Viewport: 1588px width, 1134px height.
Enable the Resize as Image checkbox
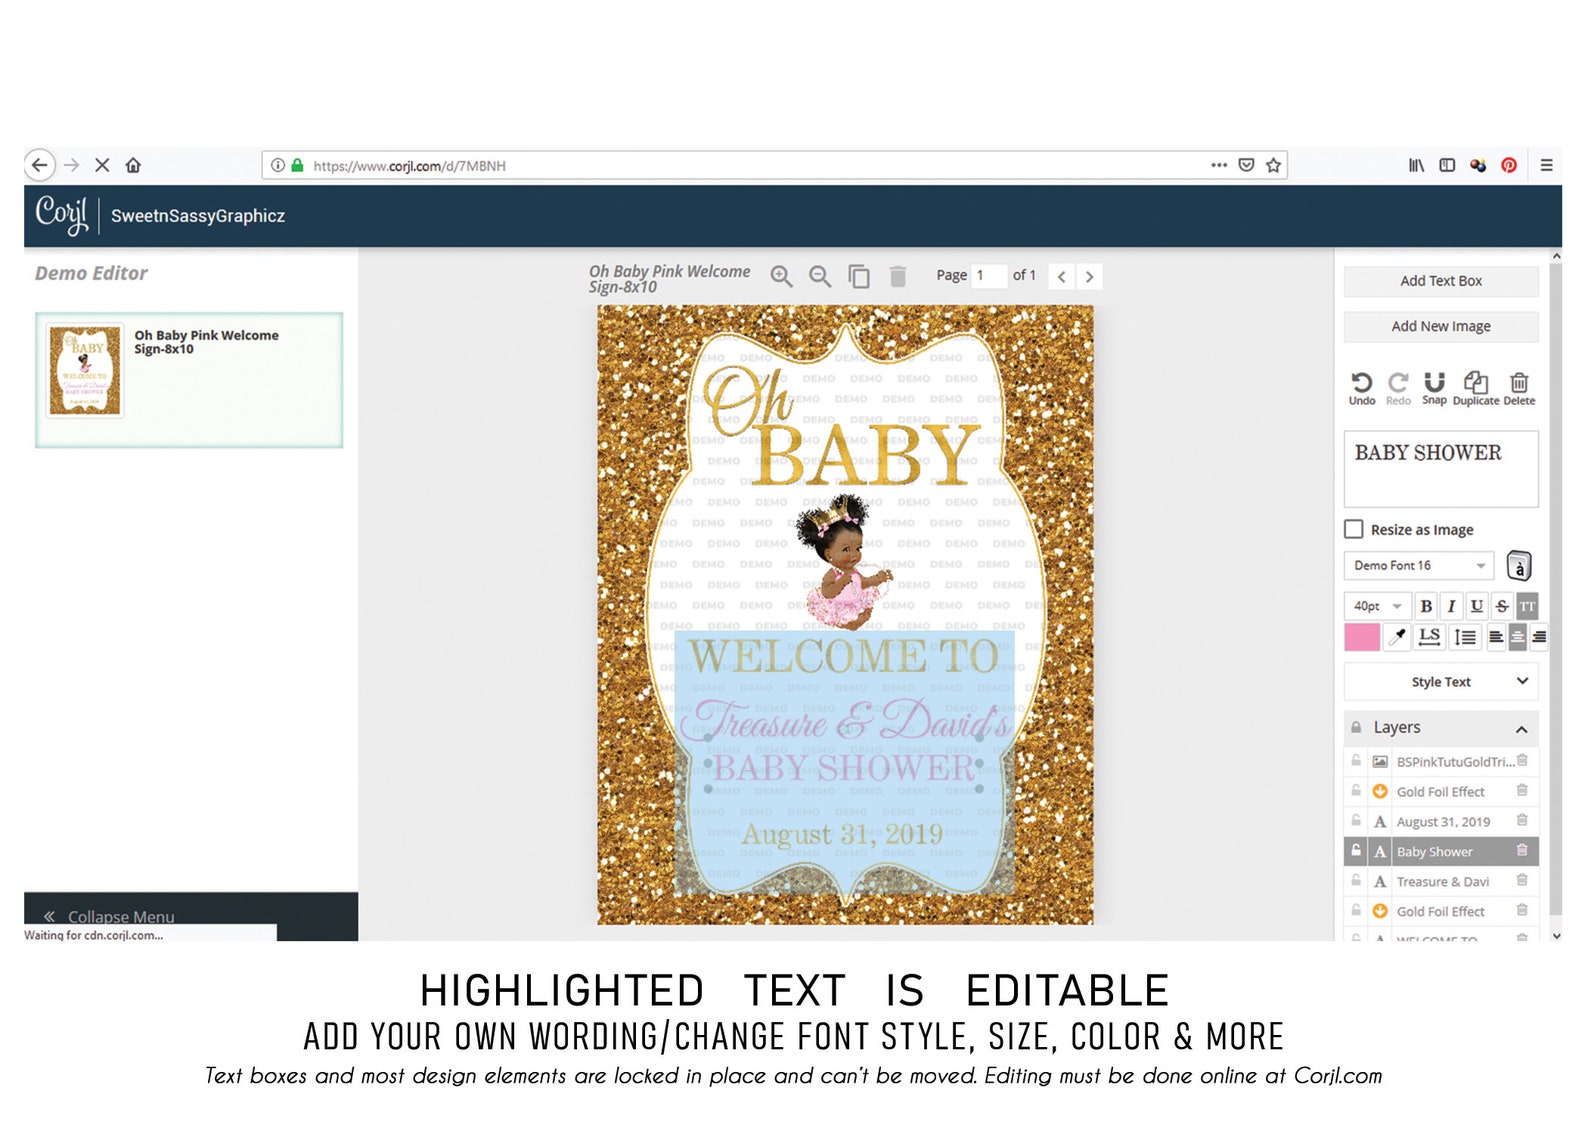1354,529
